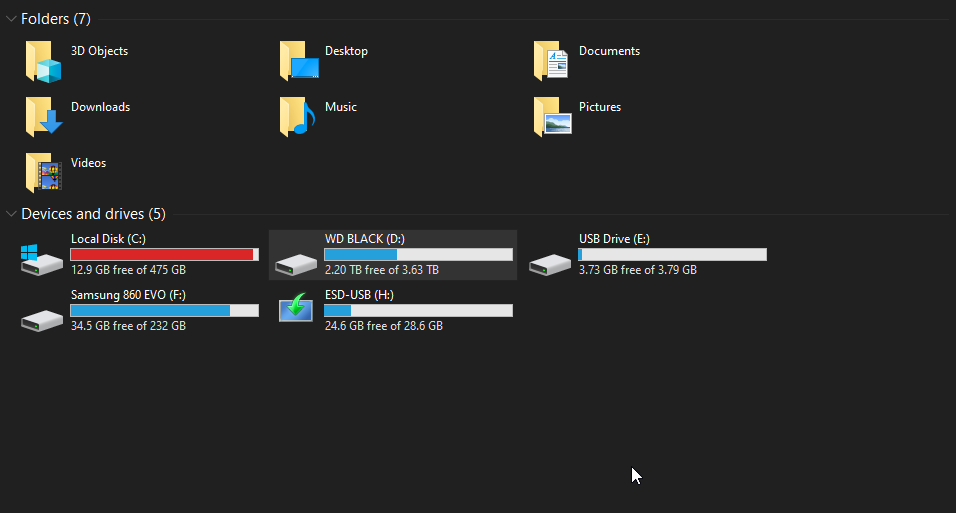Select the Desktop folder icon
Image resolution: width=956 pixels, height=513 pixels.
pyautogui.click(x=298, y=62)
